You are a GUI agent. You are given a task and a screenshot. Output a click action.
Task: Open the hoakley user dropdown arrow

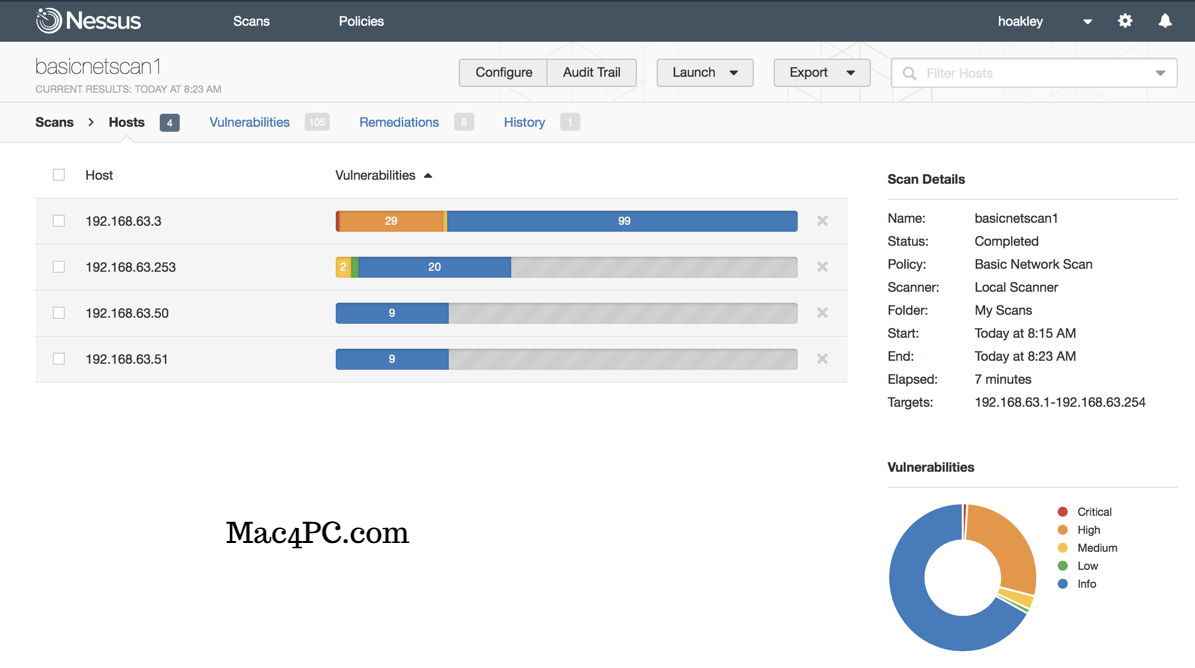(x=1088, y=21)
